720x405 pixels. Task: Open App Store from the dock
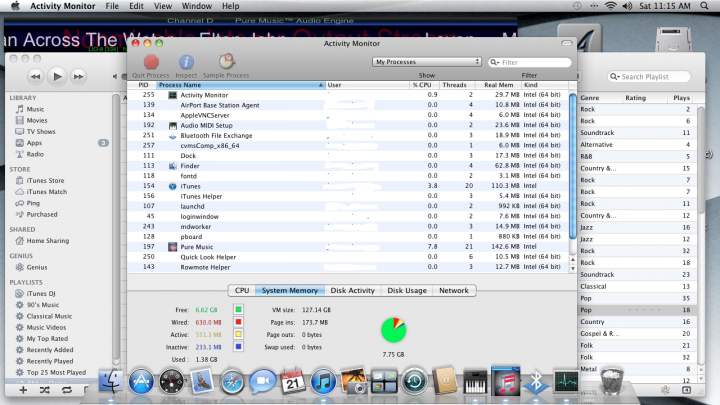click(141, 382)
